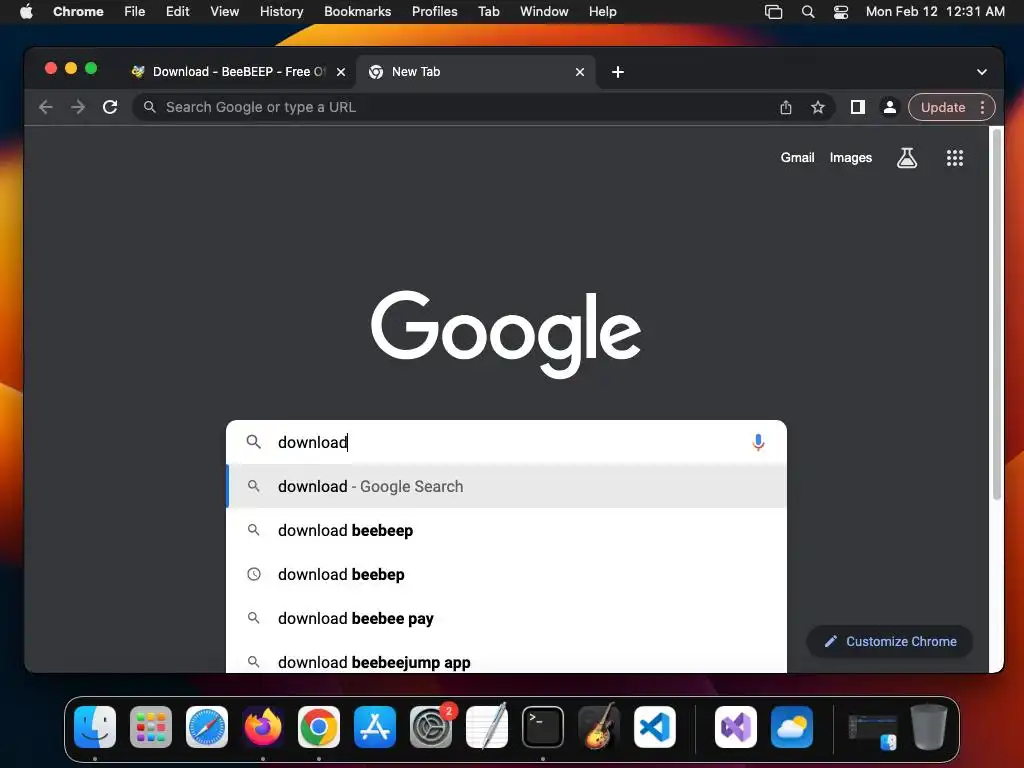Open the profile avatar icon

(889, 107)
